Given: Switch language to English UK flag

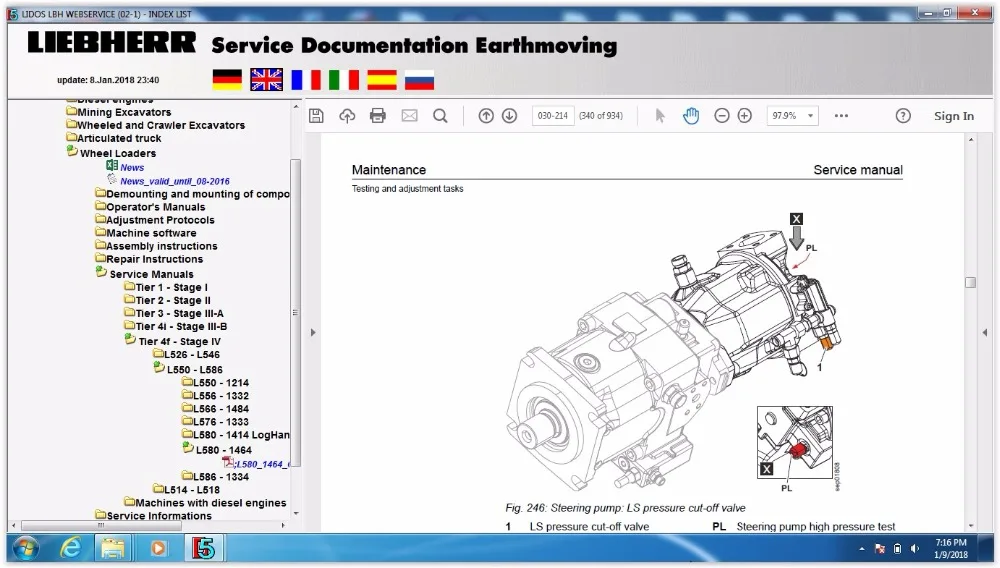Looking at the screenshot, I should tap(266, 80).
